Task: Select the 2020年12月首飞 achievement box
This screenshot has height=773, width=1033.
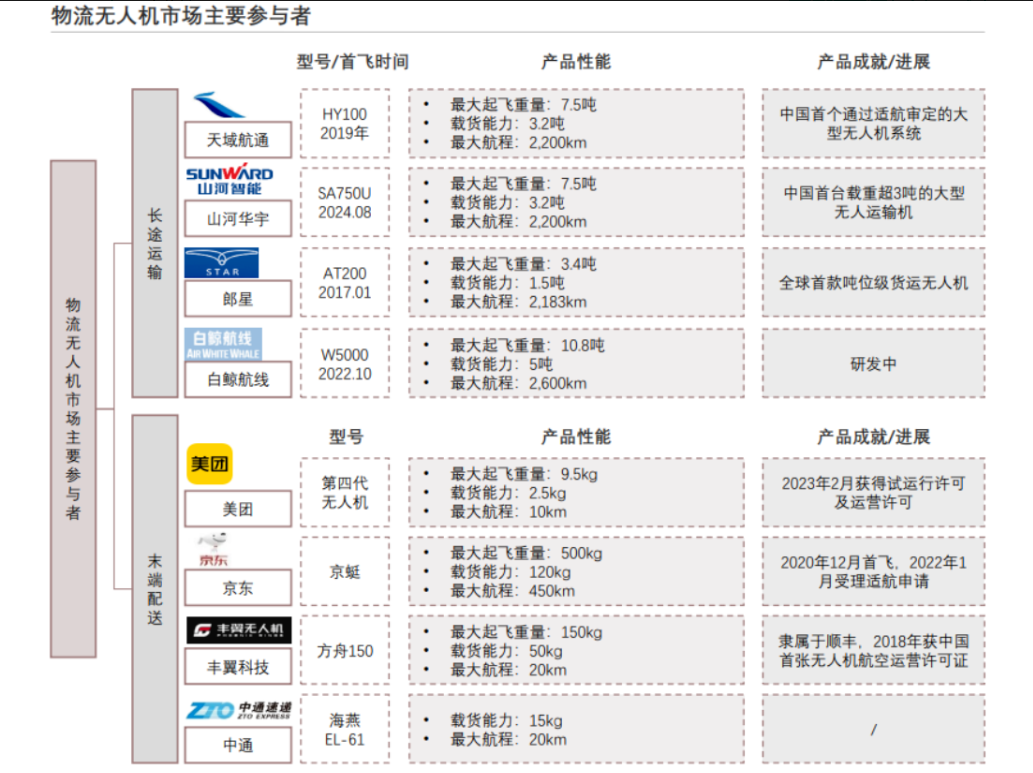Action: click(x=874, y=571)
